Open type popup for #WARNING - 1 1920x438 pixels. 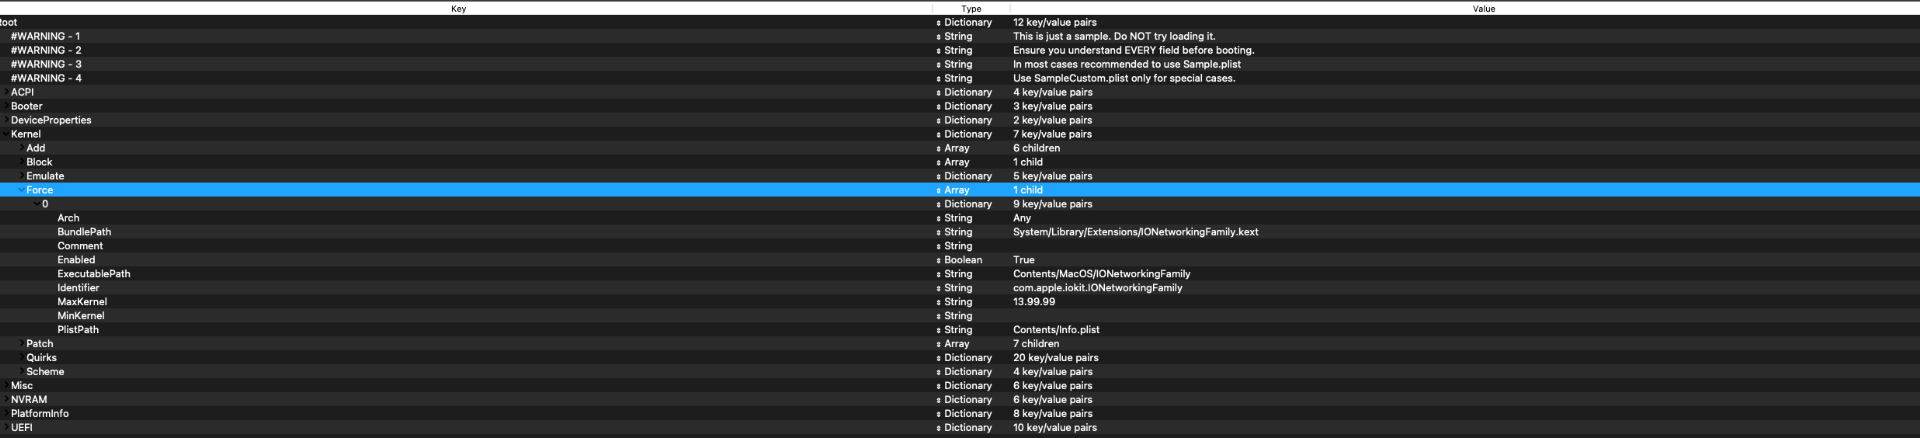pos(939,36)
